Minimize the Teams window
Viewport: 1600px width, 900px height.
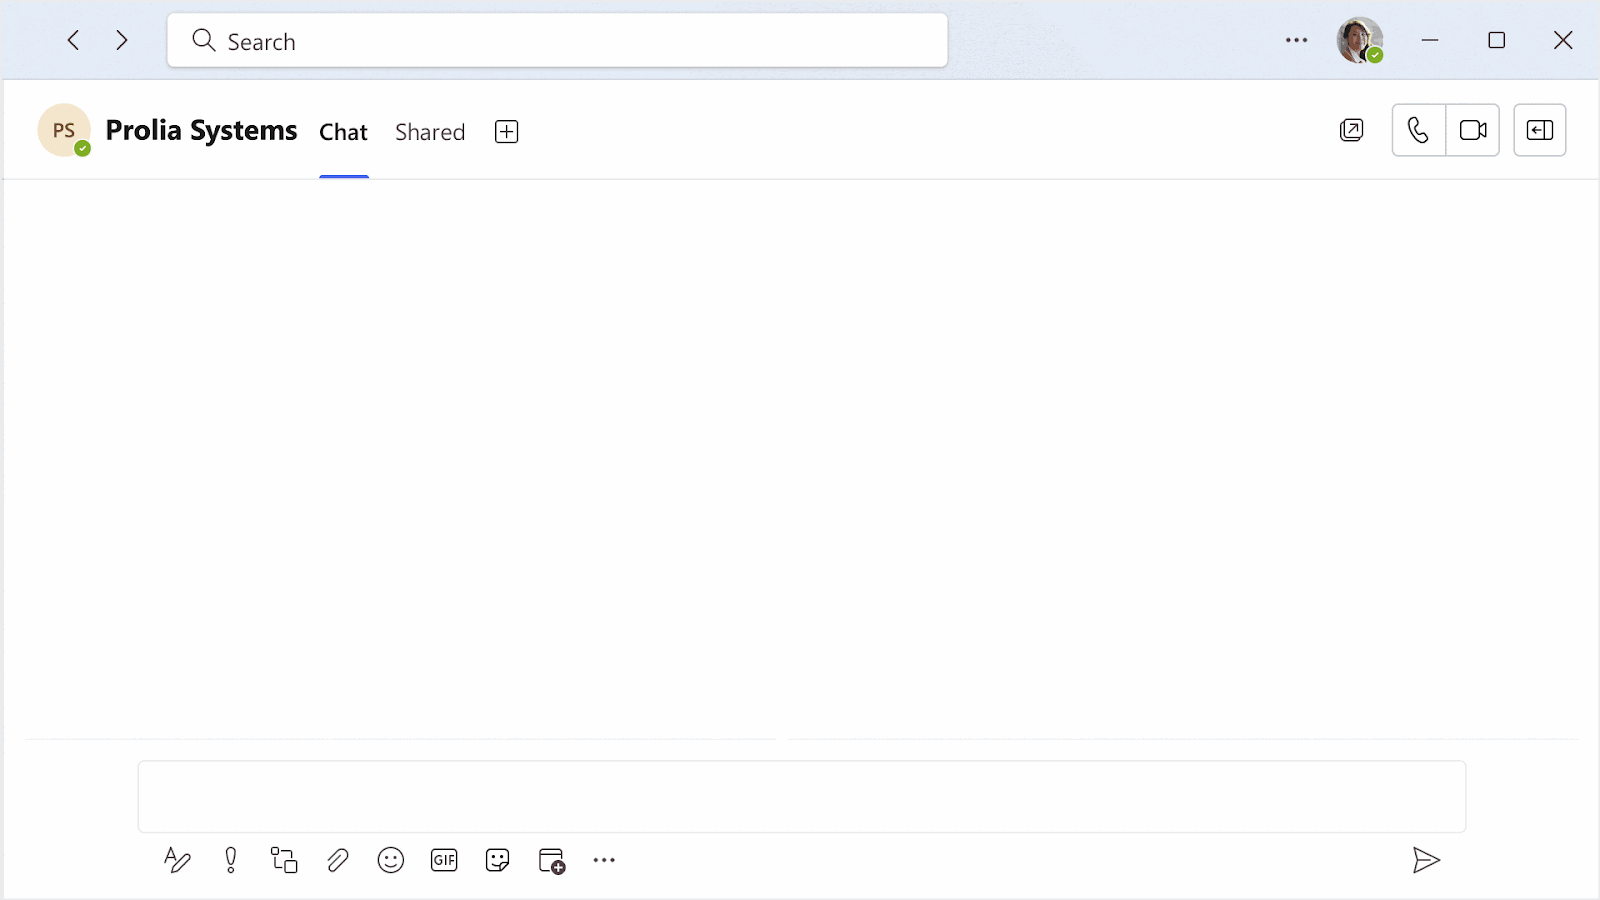click(1430, 40)
